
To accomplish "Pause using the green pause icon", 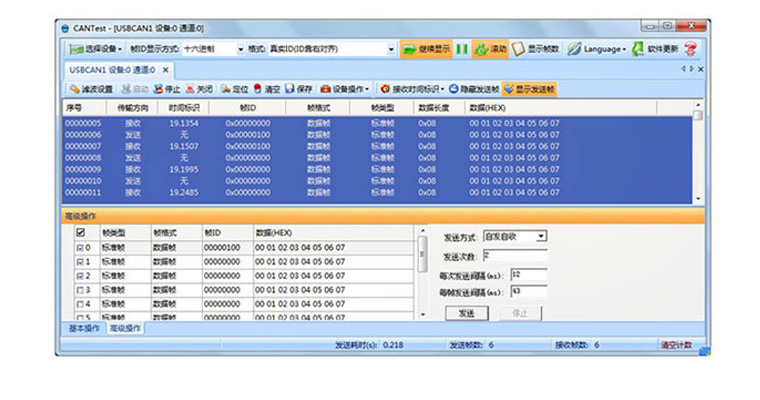I will coord(462,48).
